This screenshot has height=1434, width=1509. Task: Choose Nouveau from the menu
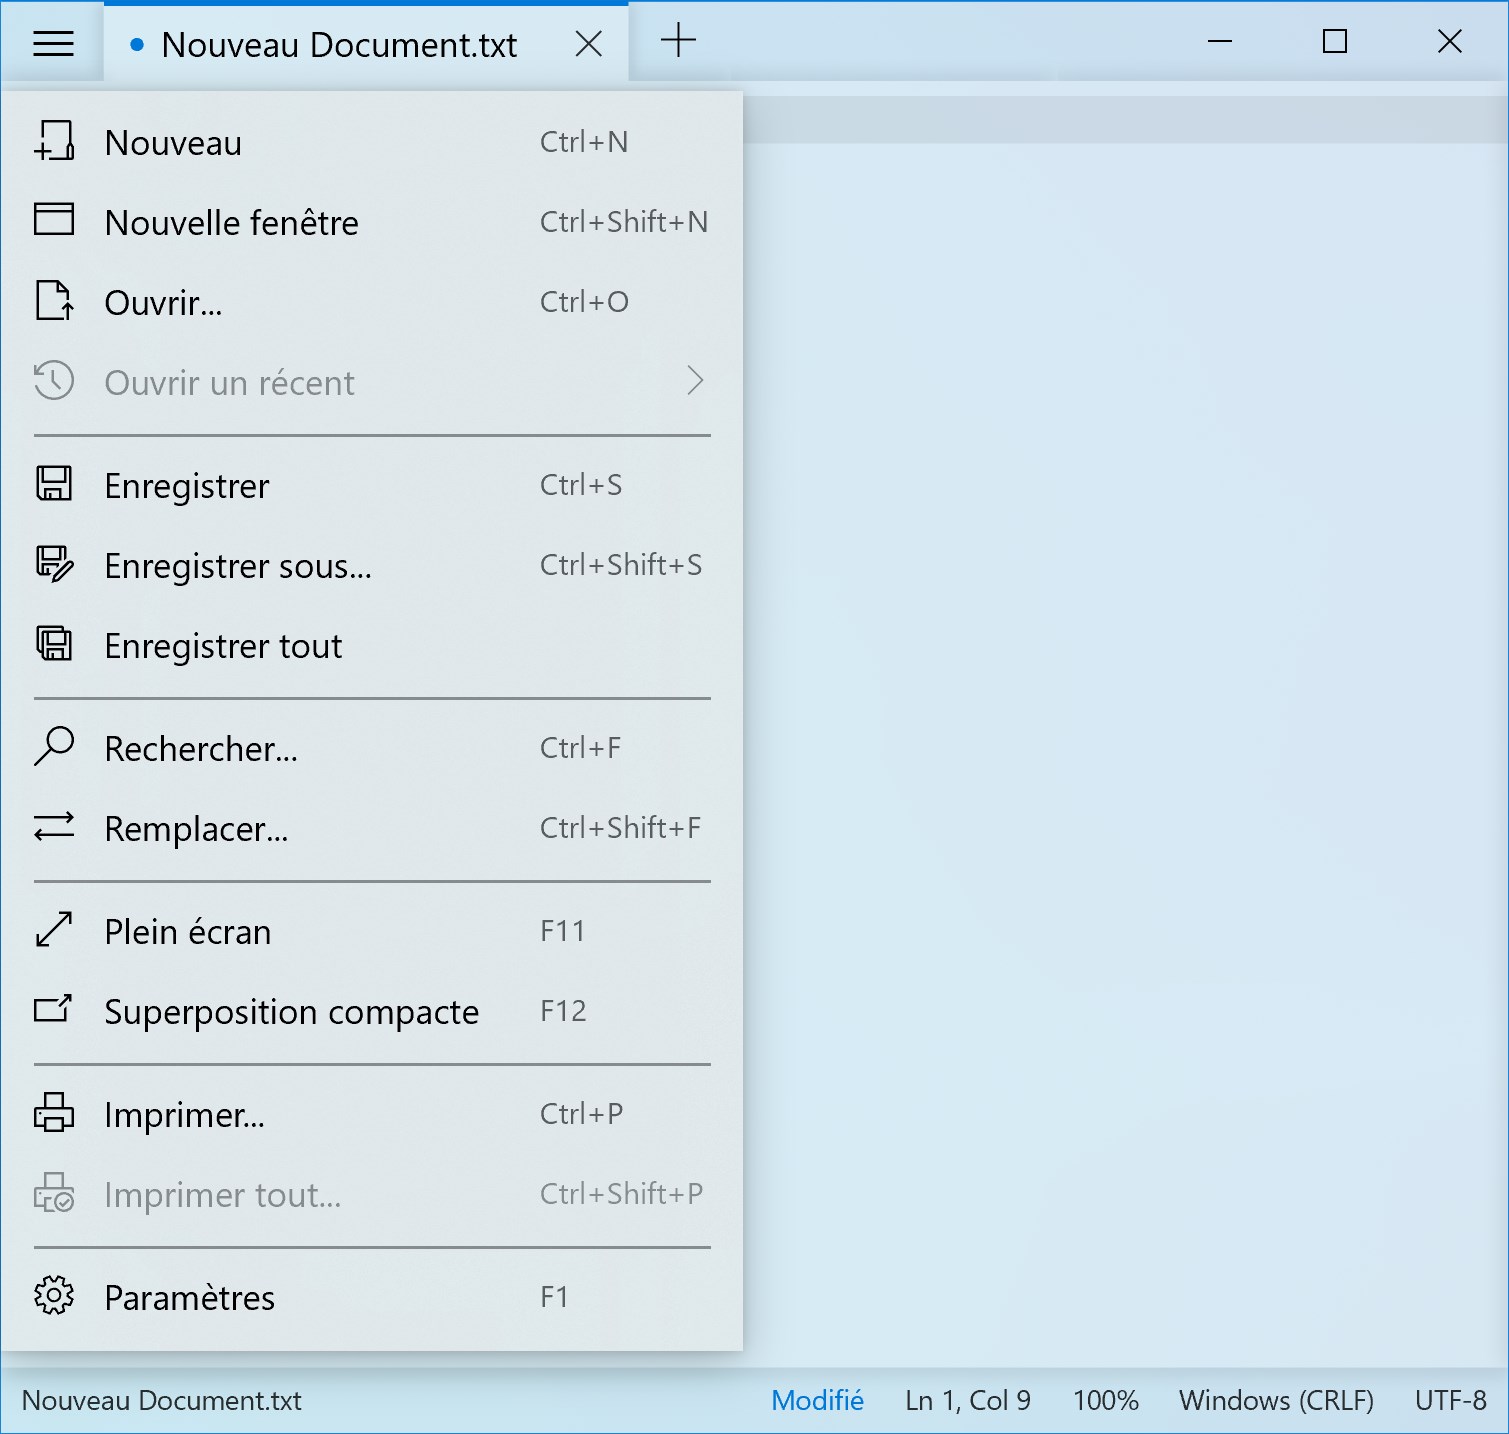[x=372, y=142]
